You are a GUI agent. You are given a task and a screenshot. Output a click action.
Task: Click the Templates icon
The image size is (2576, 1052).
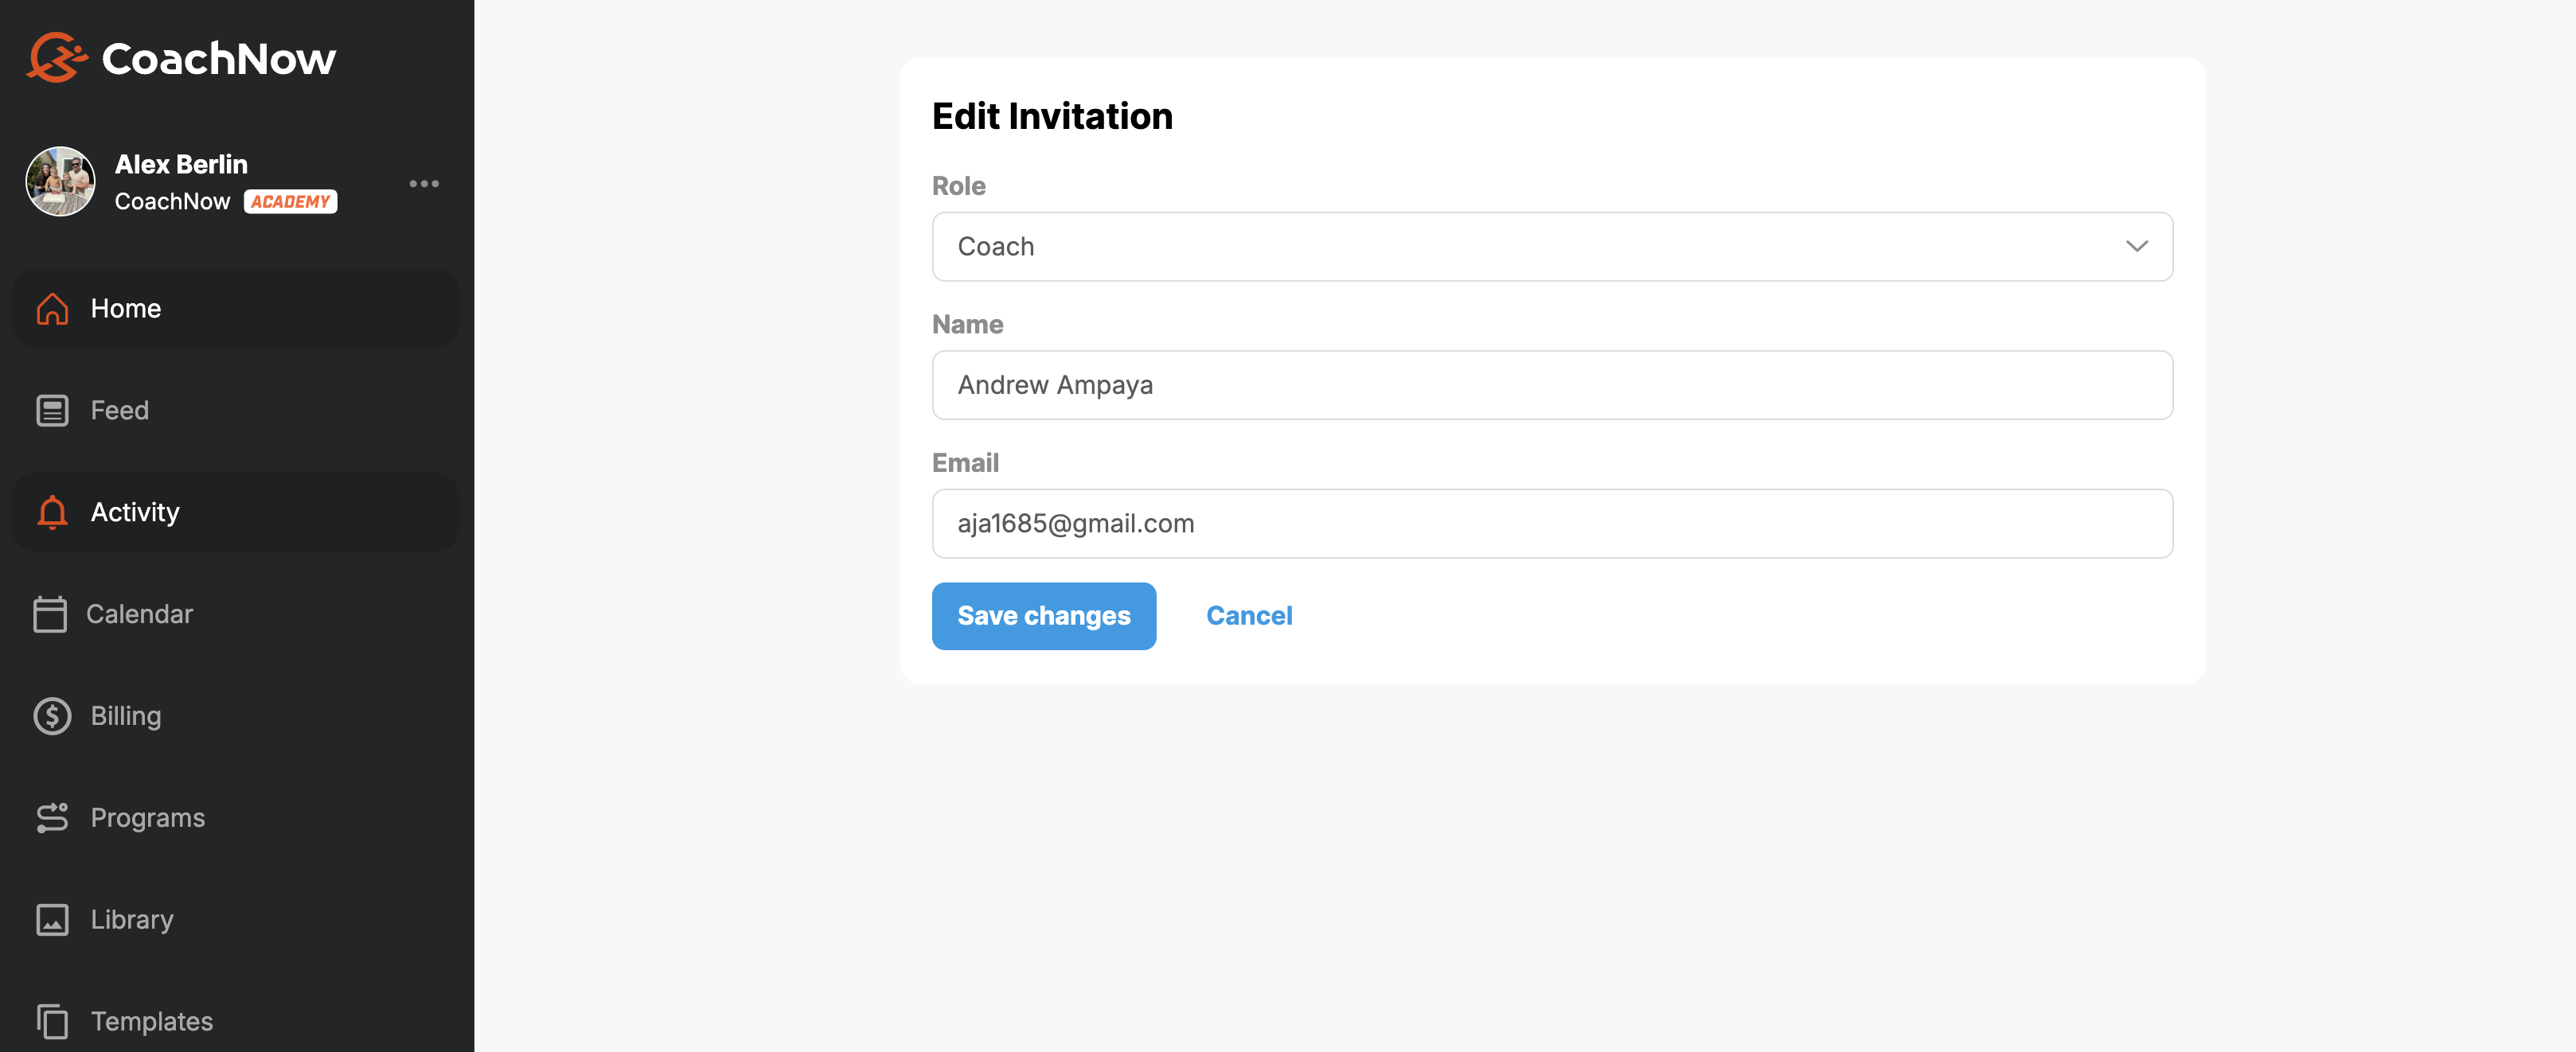coord(51,1021)
